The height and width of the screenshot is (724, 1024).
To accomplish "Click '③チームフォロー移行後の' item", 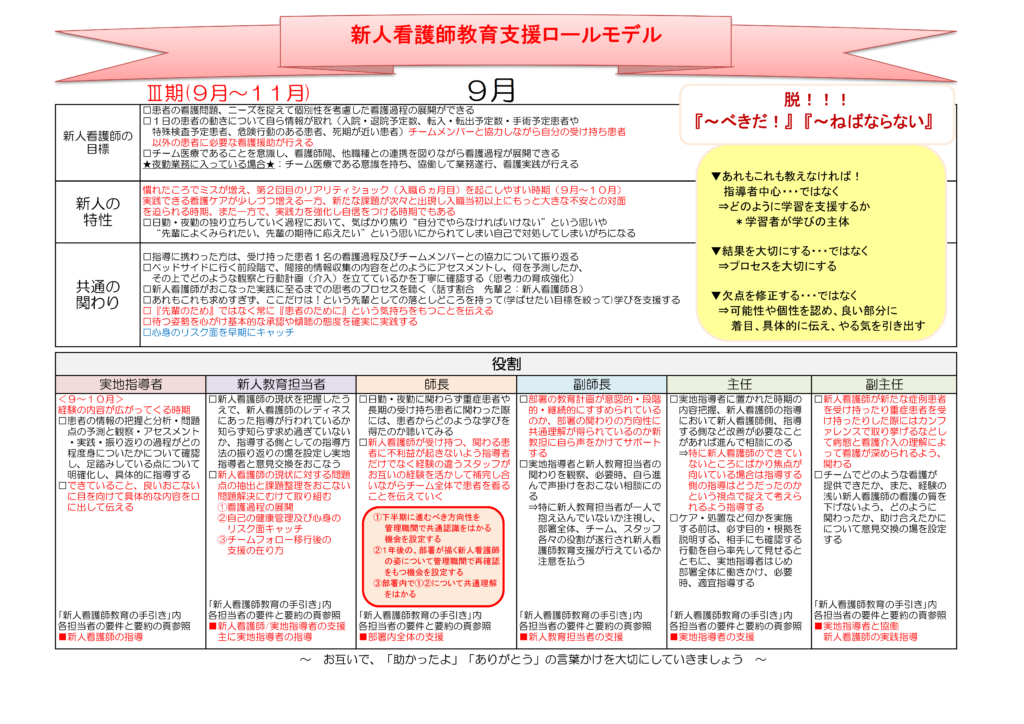I will pos(274,540).
